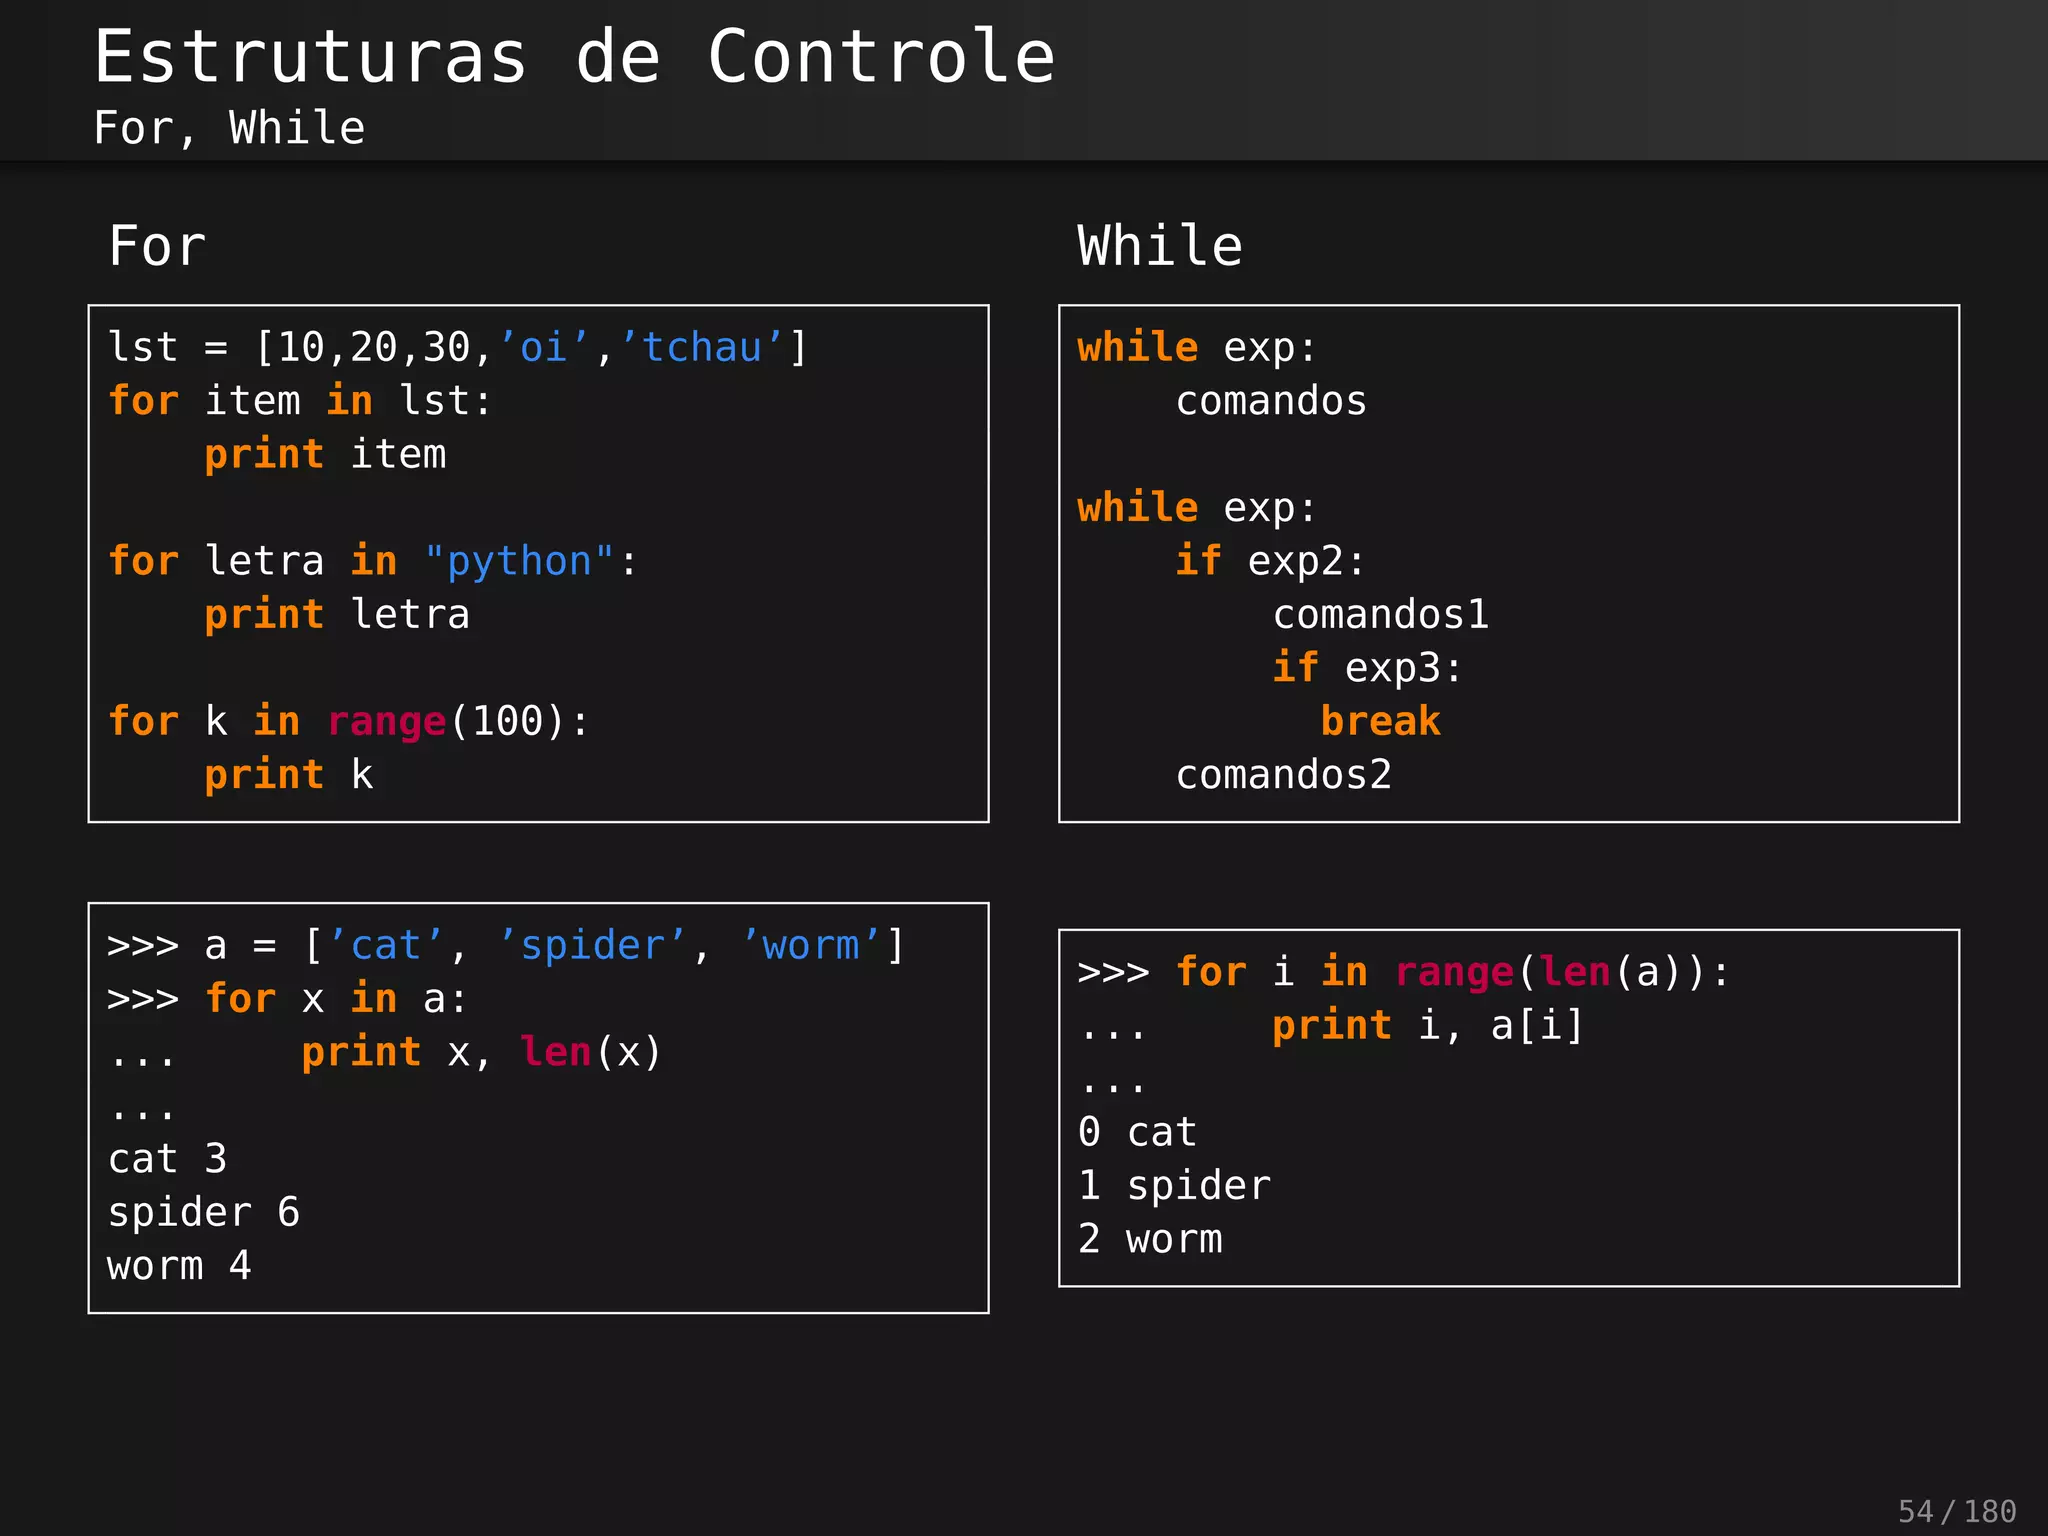Image resolution: width=2048 pixels, height=1536 pixels.
Task: Click the line 'for i in range(len(a)):'
Action: tap(1453, 972)
